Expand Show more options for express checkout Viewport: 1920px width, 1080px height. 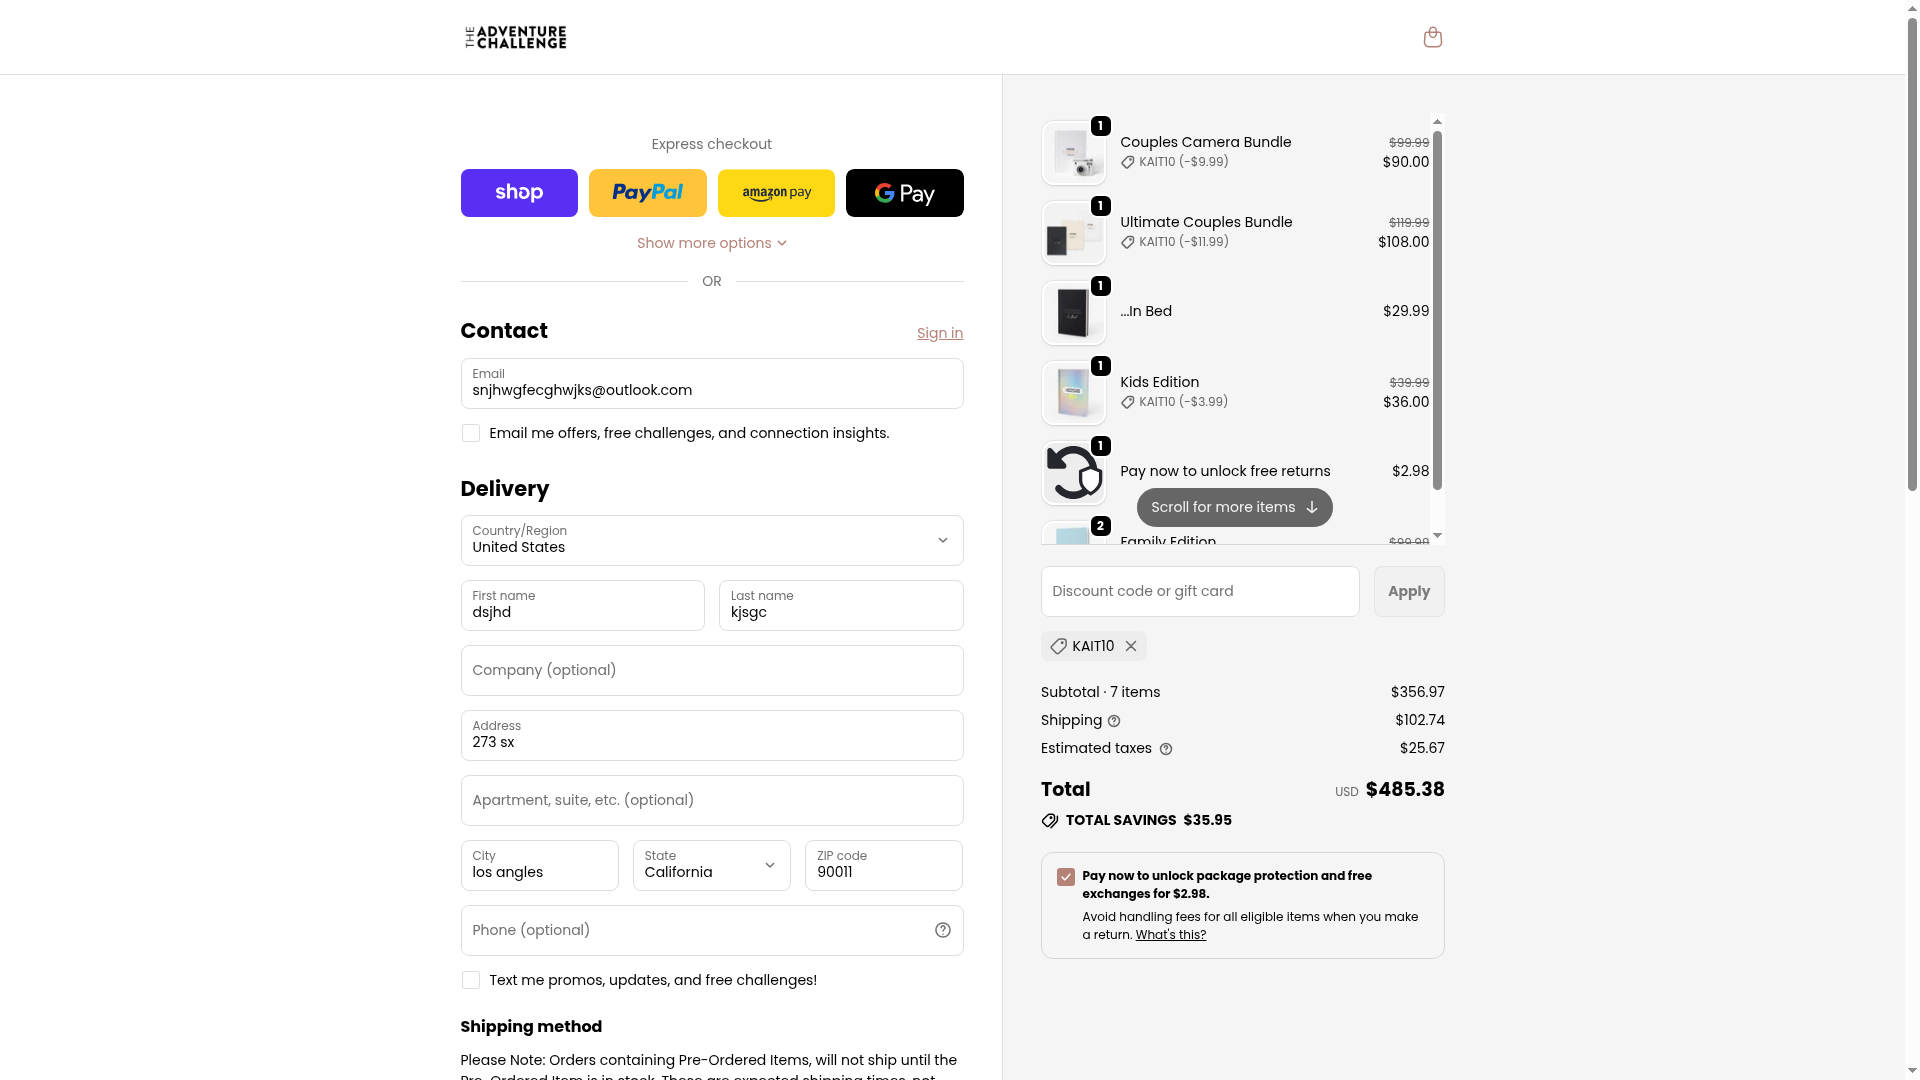711,243
